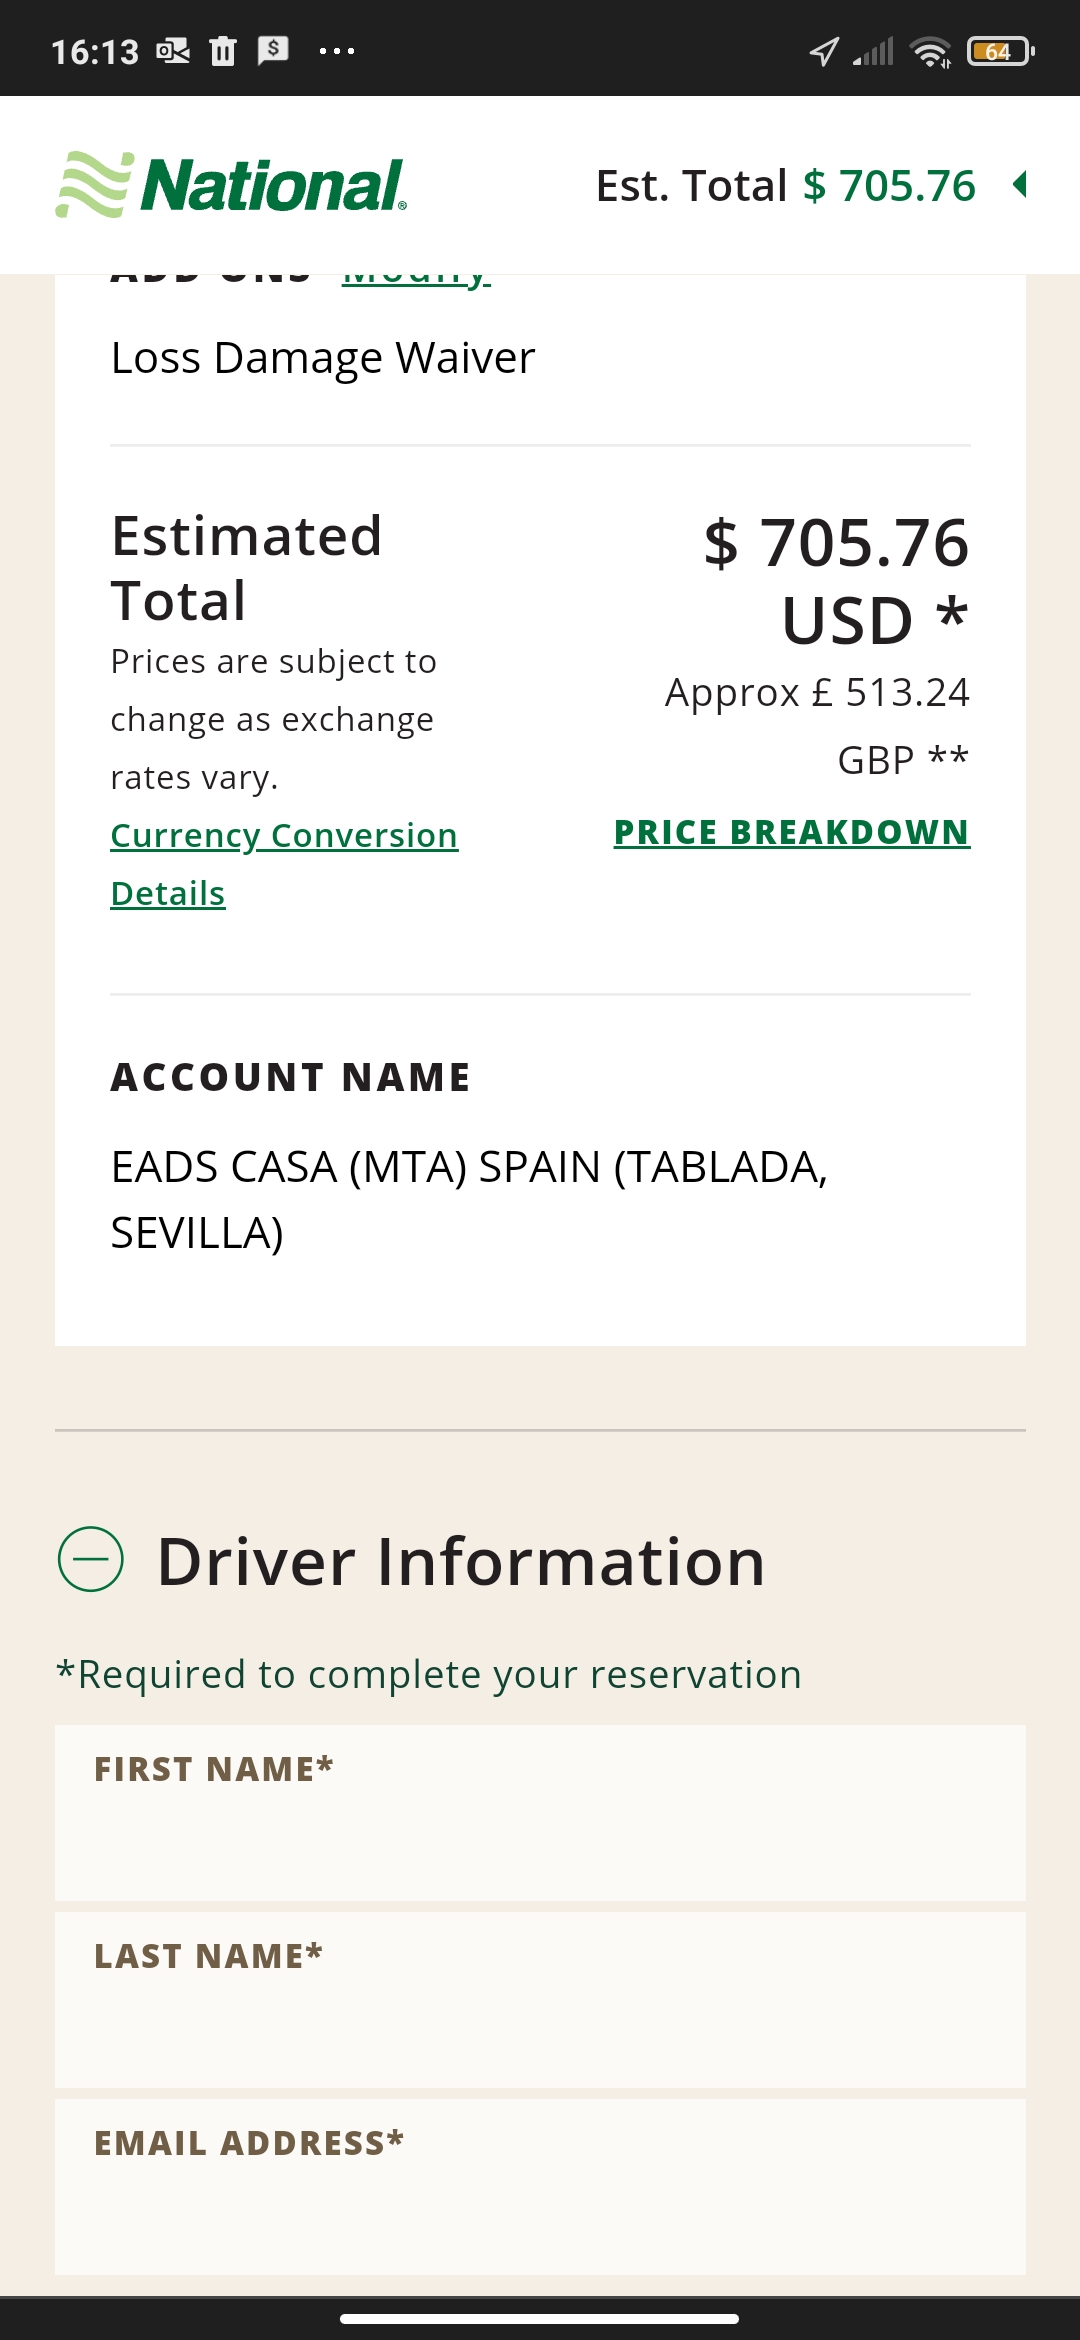This screenshot has width=1080, height=2340.
Task: Tap the battery indicator icon
Action: pos(999,51)
